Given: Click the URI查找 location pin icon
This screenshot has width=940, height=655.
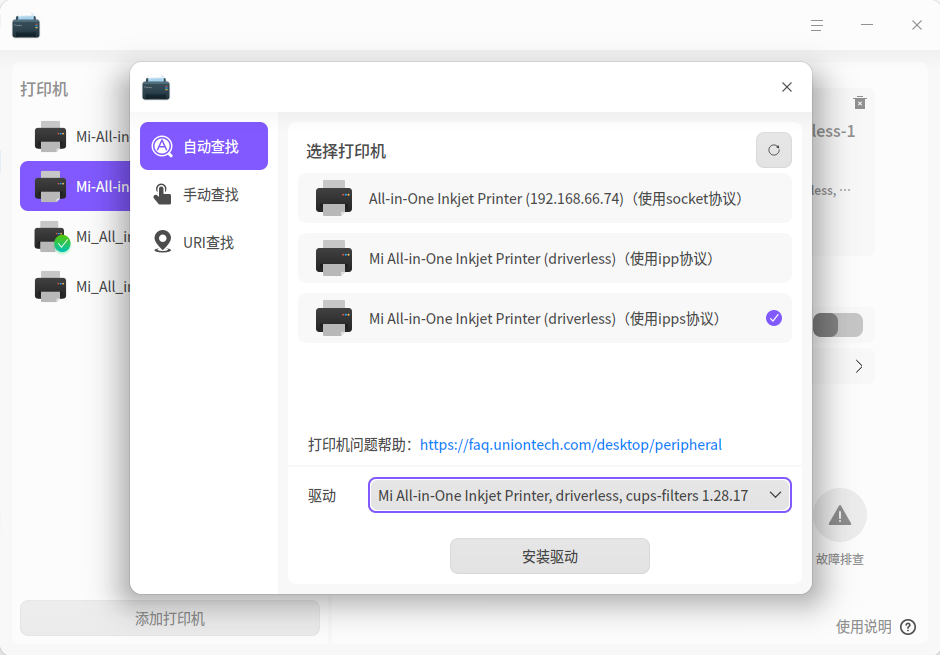Looking at the screenshot, I should (x=162, y=242).
